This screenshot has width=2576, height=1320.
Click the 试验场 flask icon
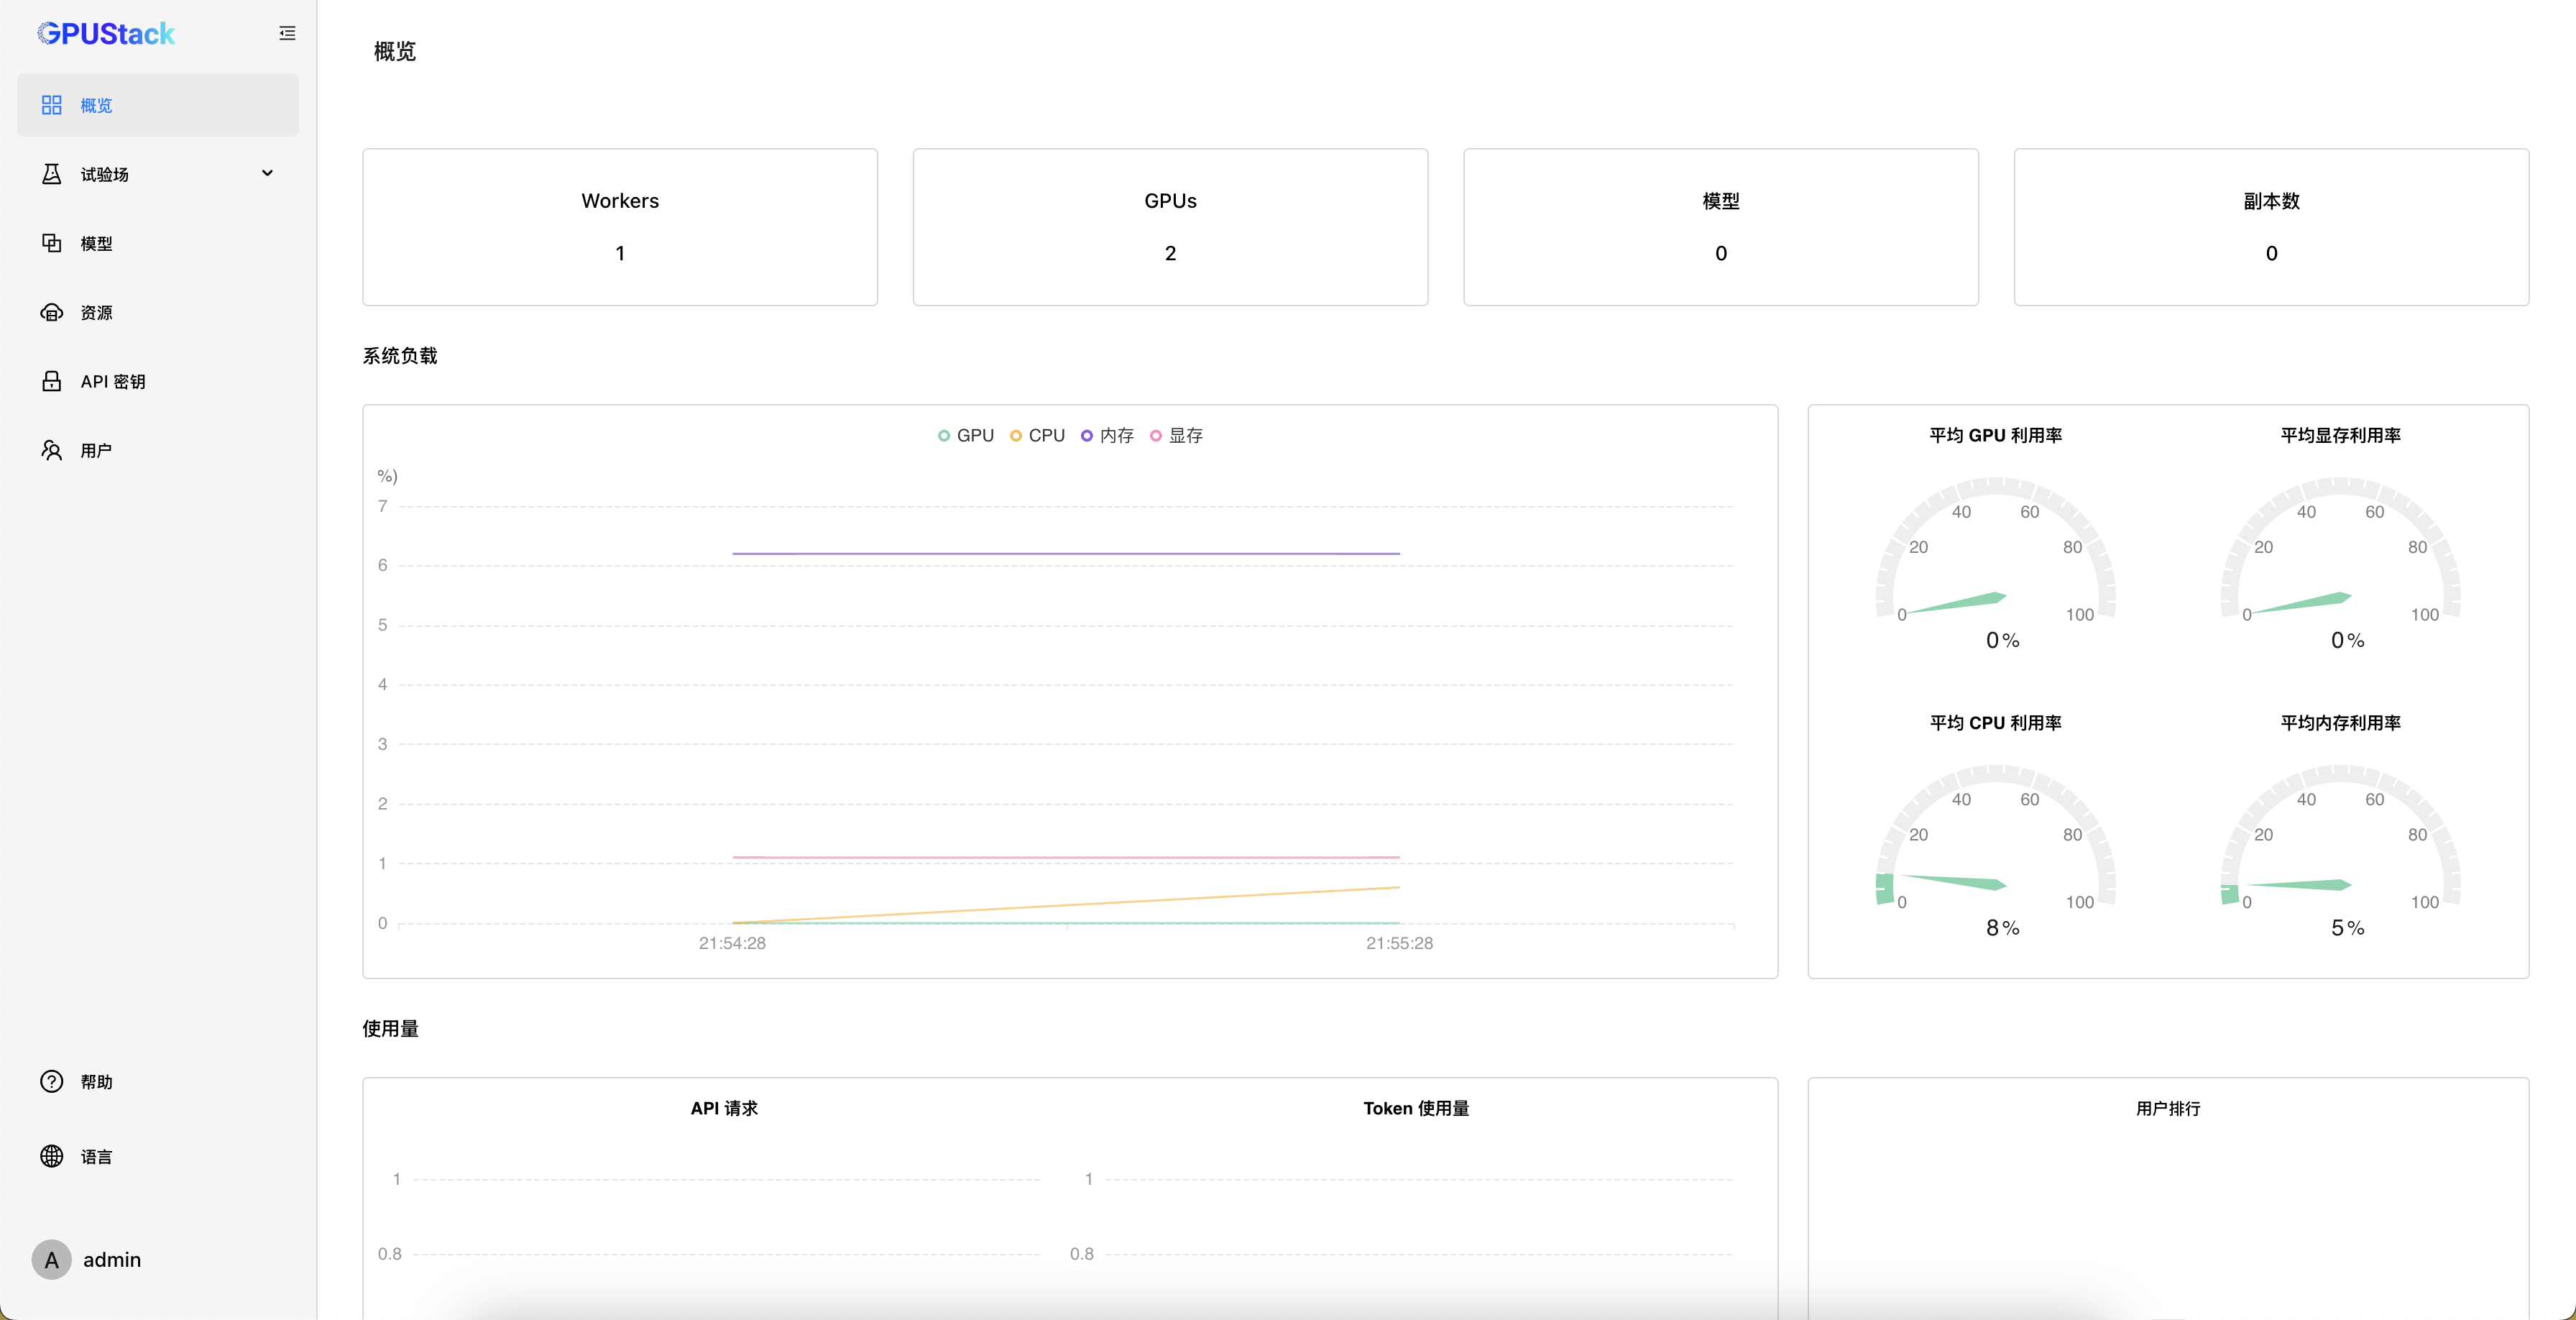(51, 173)
